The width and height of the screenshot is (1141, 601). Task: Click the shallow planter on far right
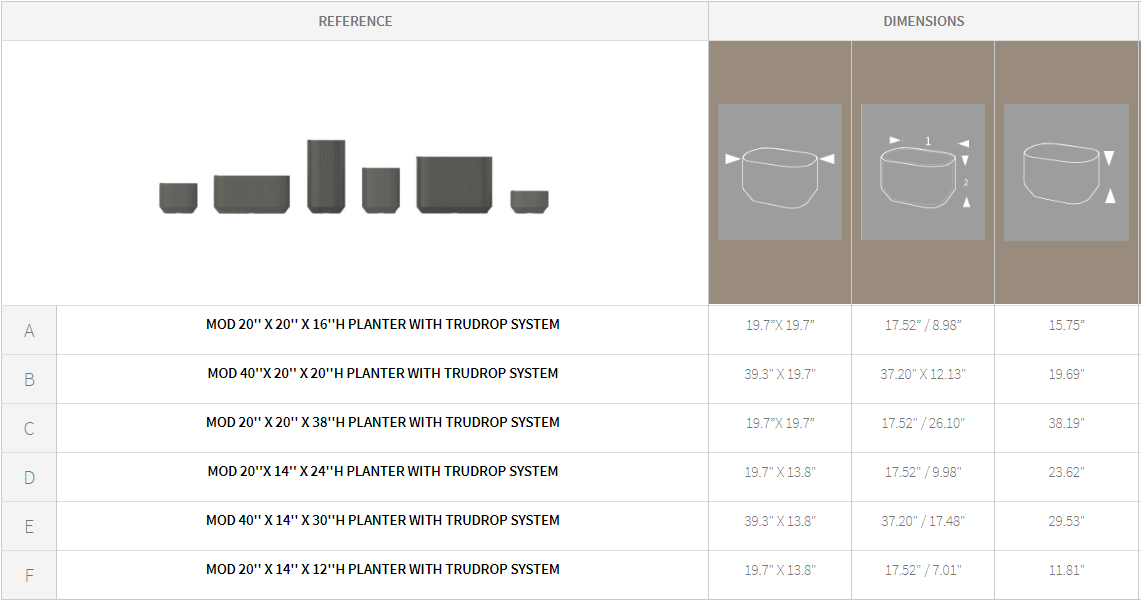[x=529, y=201]
